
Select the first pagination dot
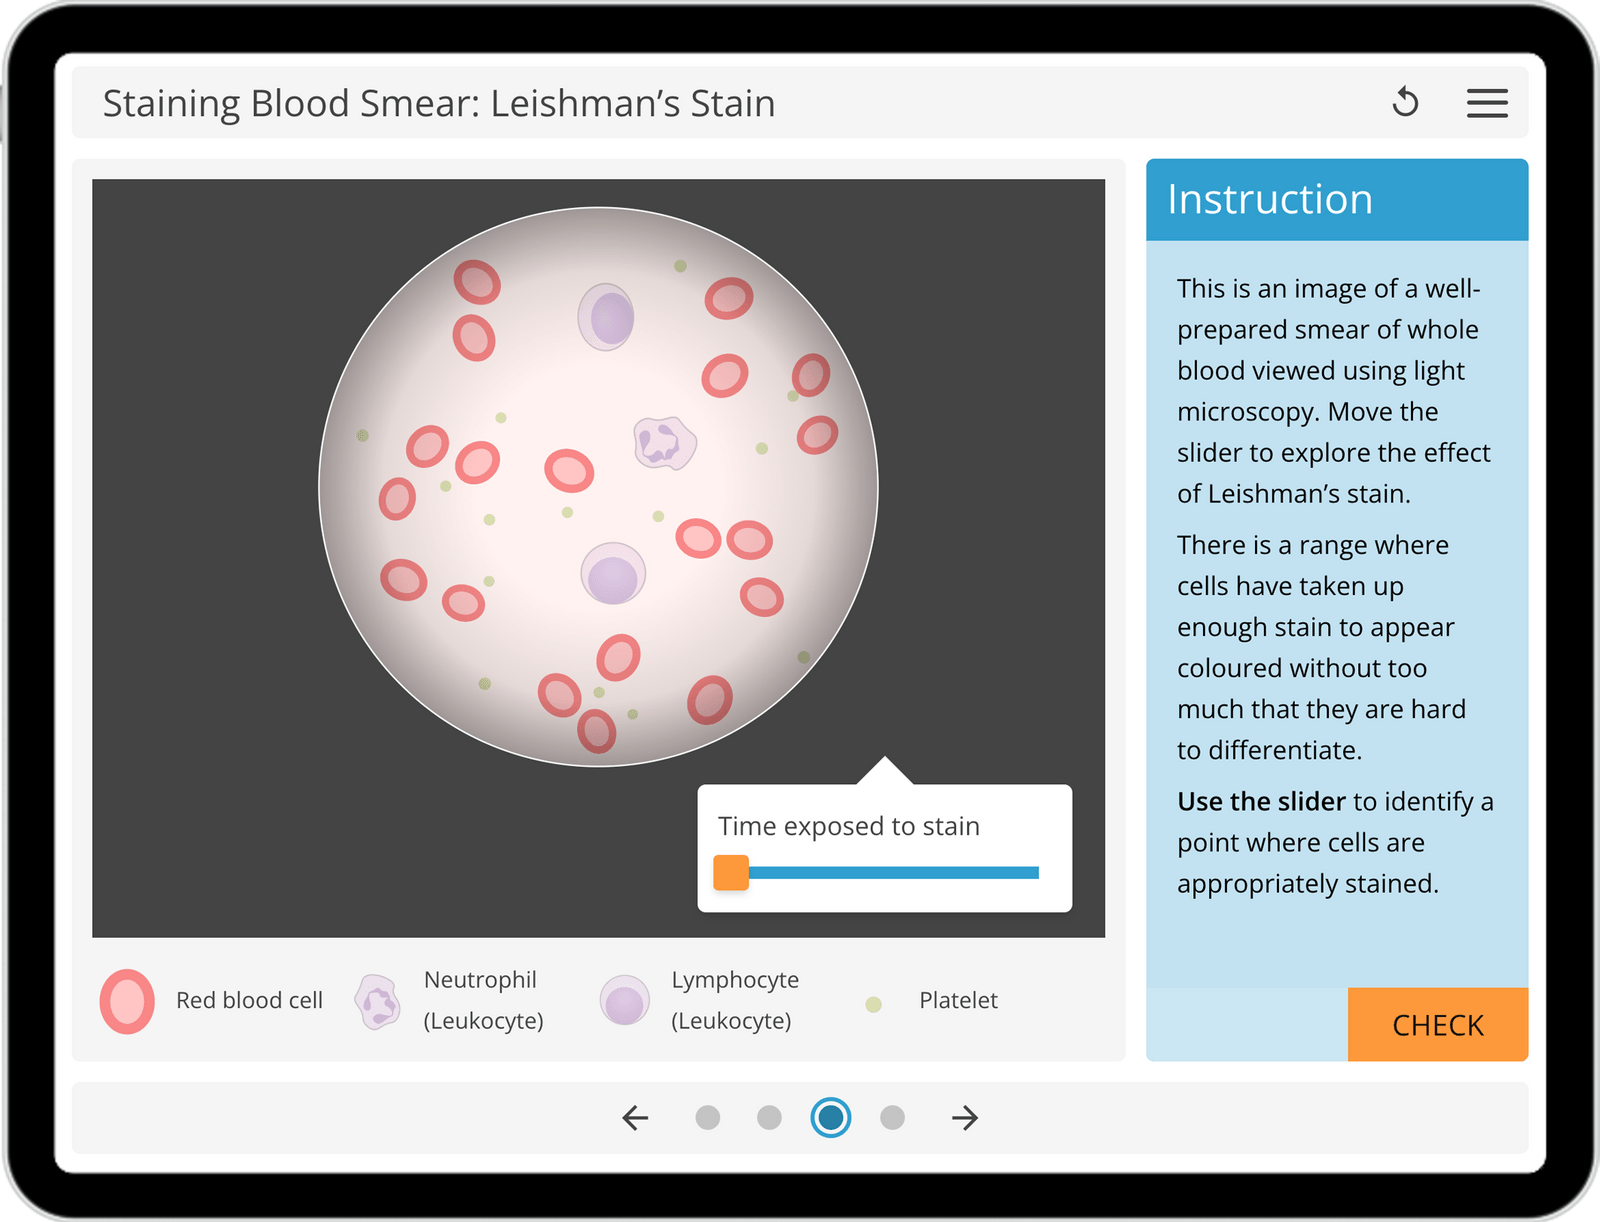(x=709, y=1118)
